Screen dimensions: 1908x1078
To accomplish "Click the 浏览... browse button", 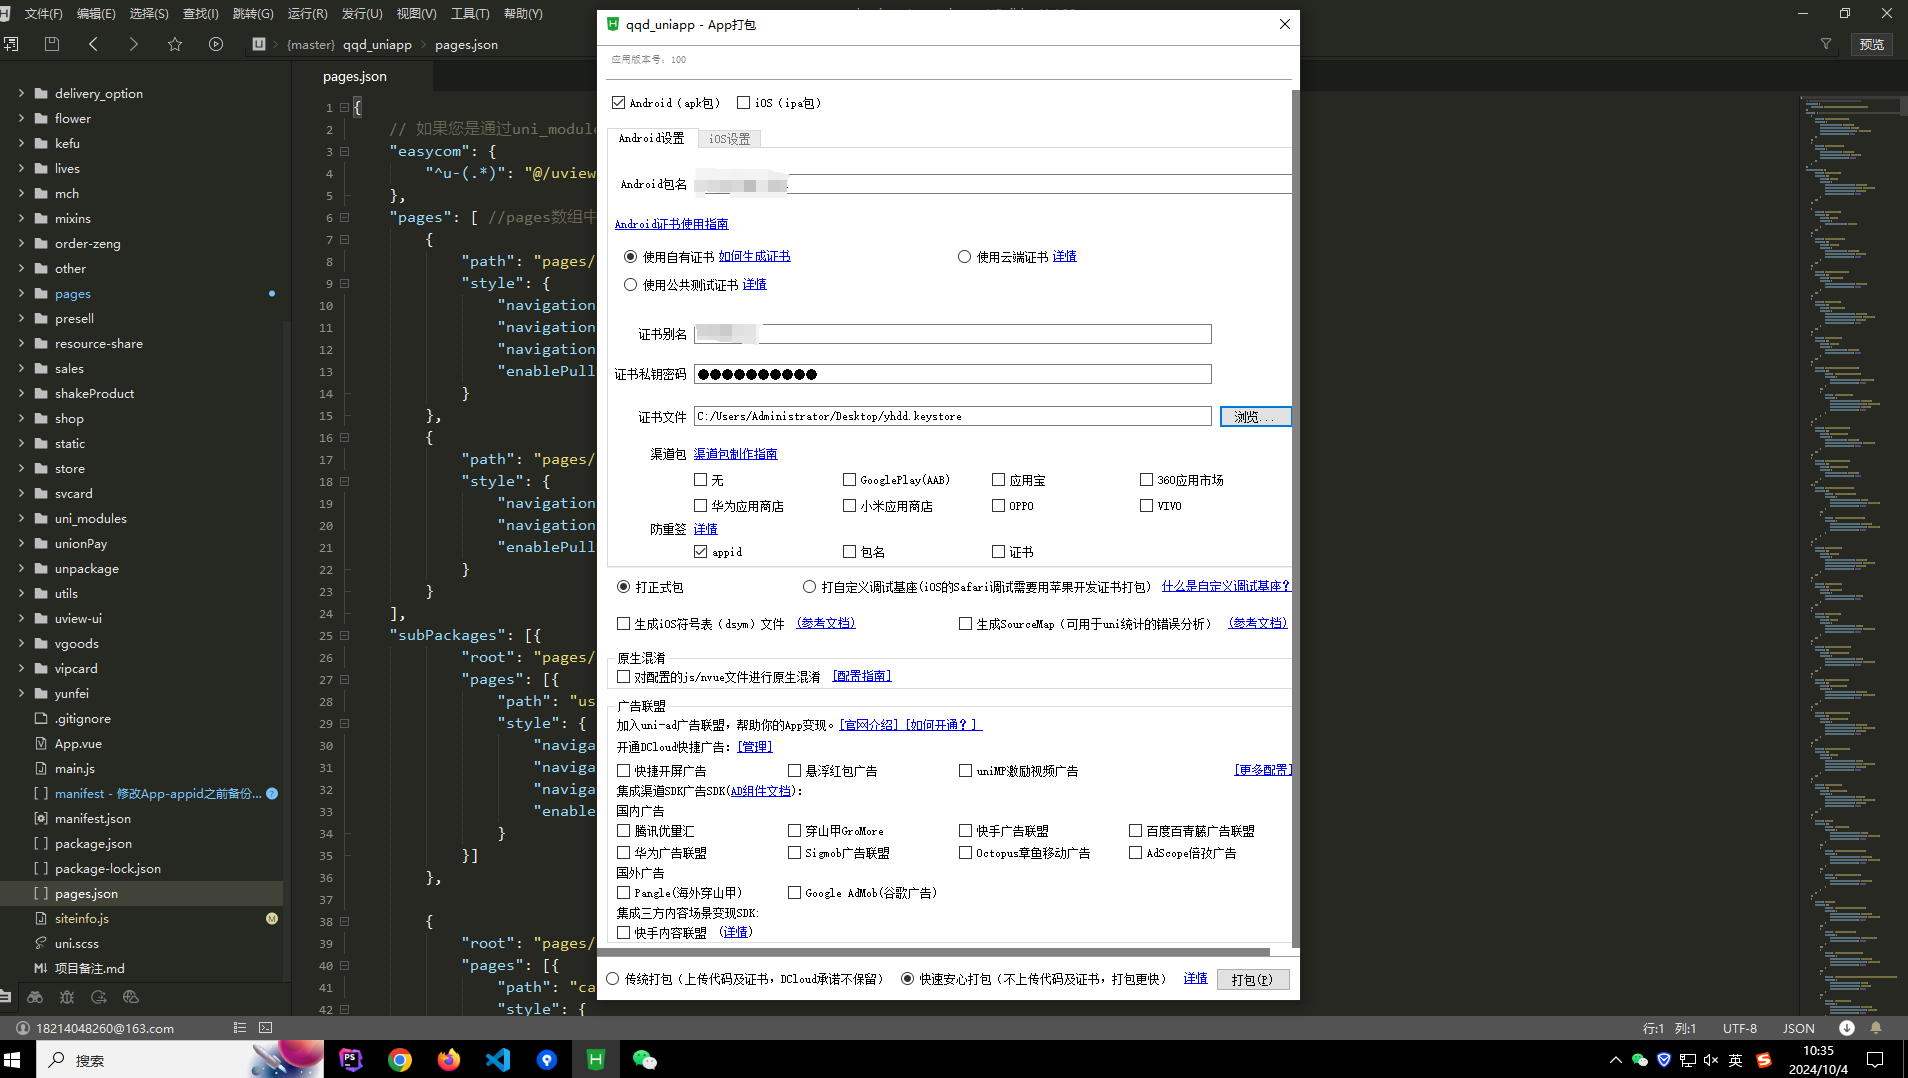I will (x=1255, y=417).
